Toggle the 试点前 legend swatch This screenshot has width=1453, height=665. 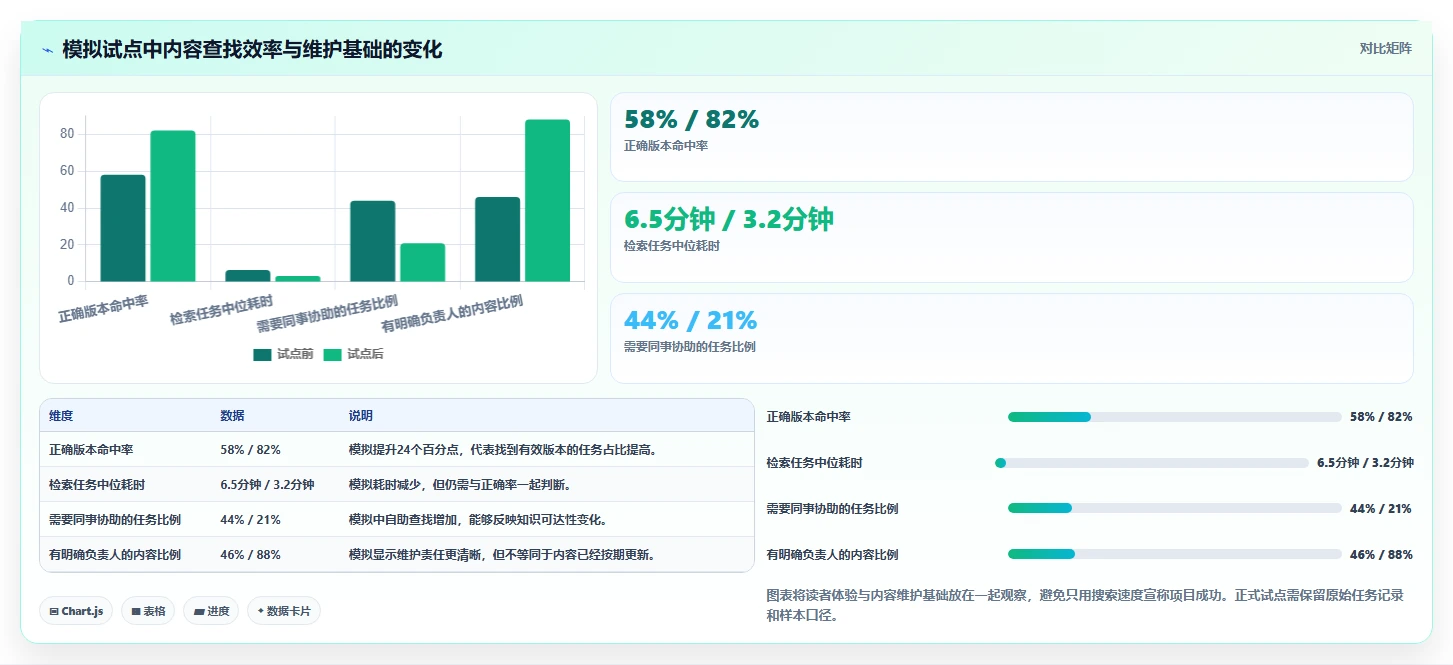(x=262, y=354)
